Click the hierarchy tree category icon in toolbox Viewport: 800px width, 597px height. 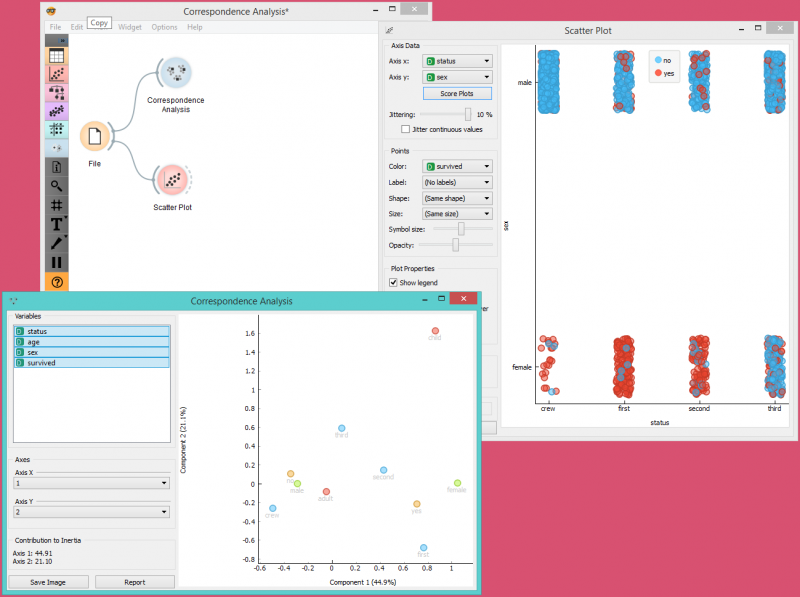[56, 93]
